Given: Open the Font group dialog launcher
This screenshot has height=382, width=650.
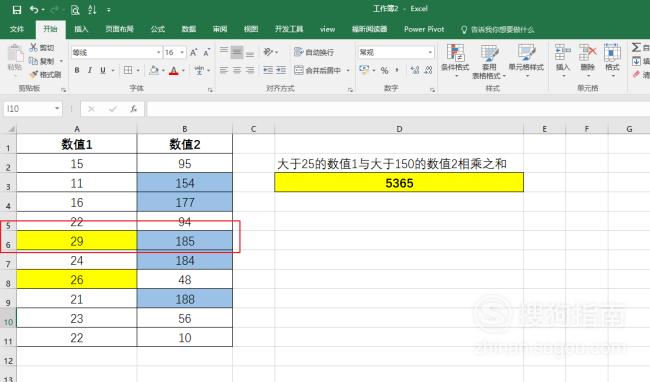Looking at the screenshot, I should coord(210,89).
